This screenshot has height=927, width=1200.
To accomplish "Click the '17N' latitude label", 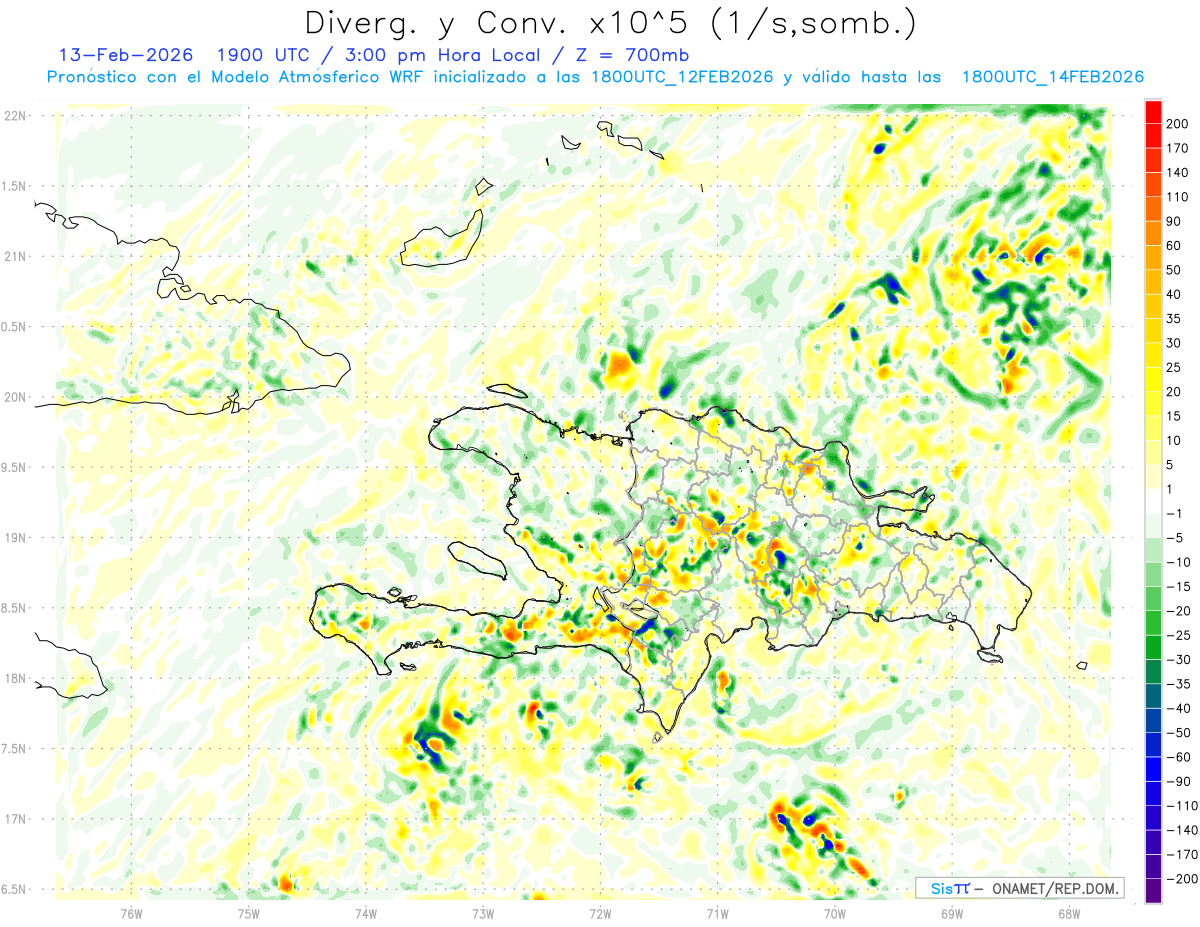I will [x=15, y=819].
